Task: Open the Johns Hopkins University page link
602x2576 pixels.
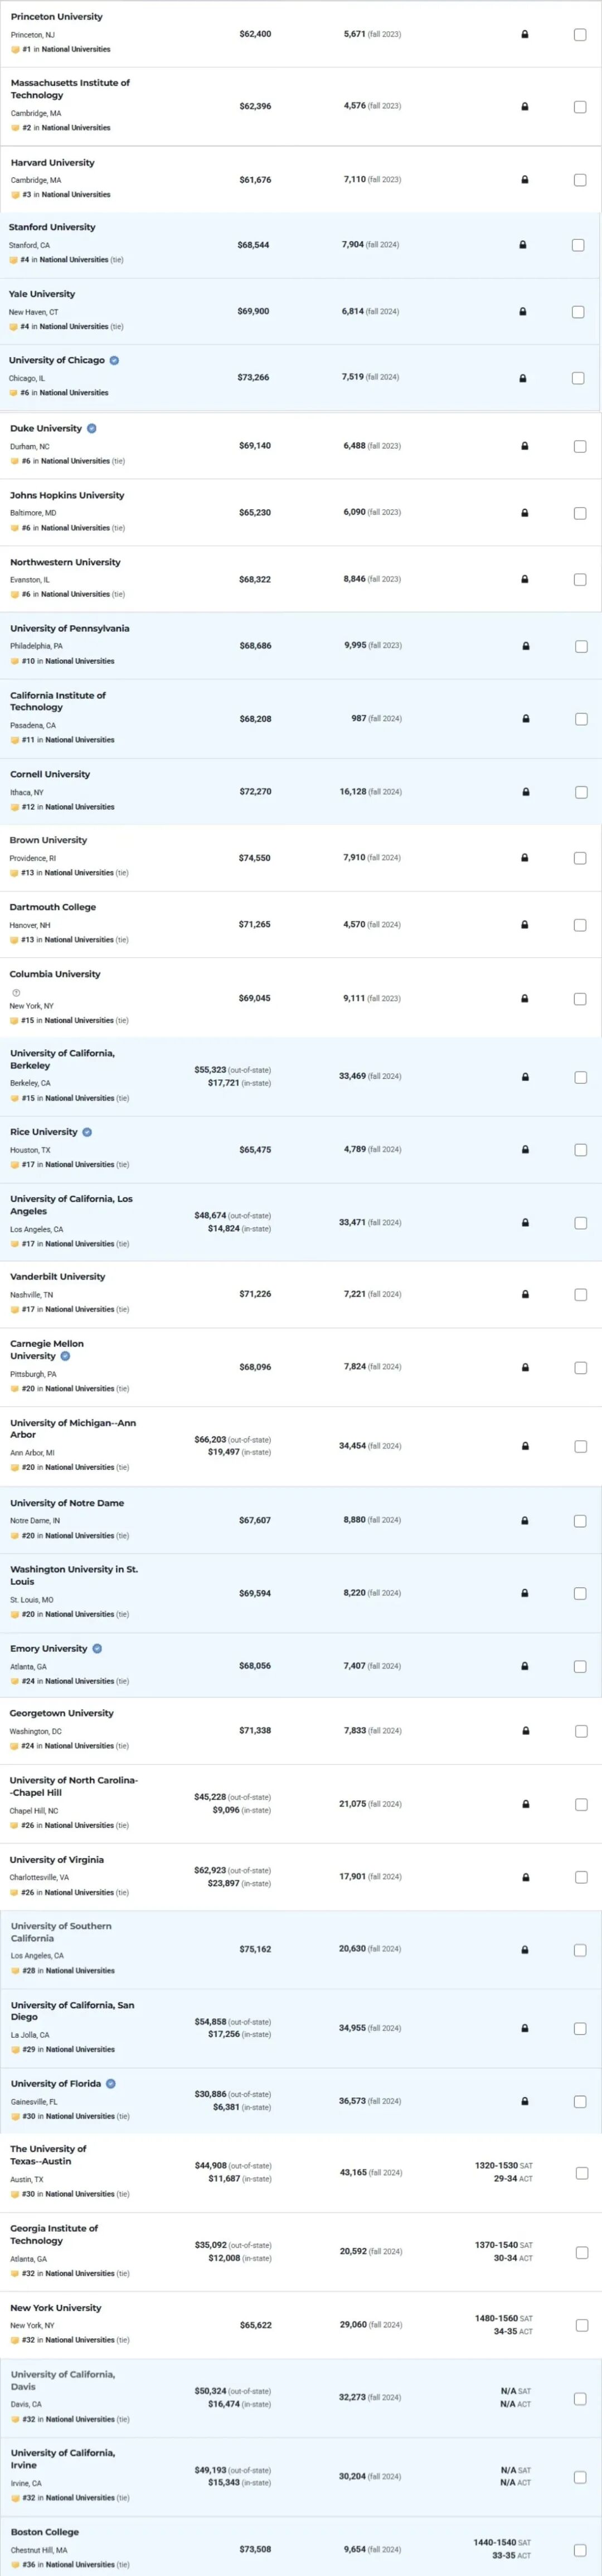Action: [x=67, y=495]
